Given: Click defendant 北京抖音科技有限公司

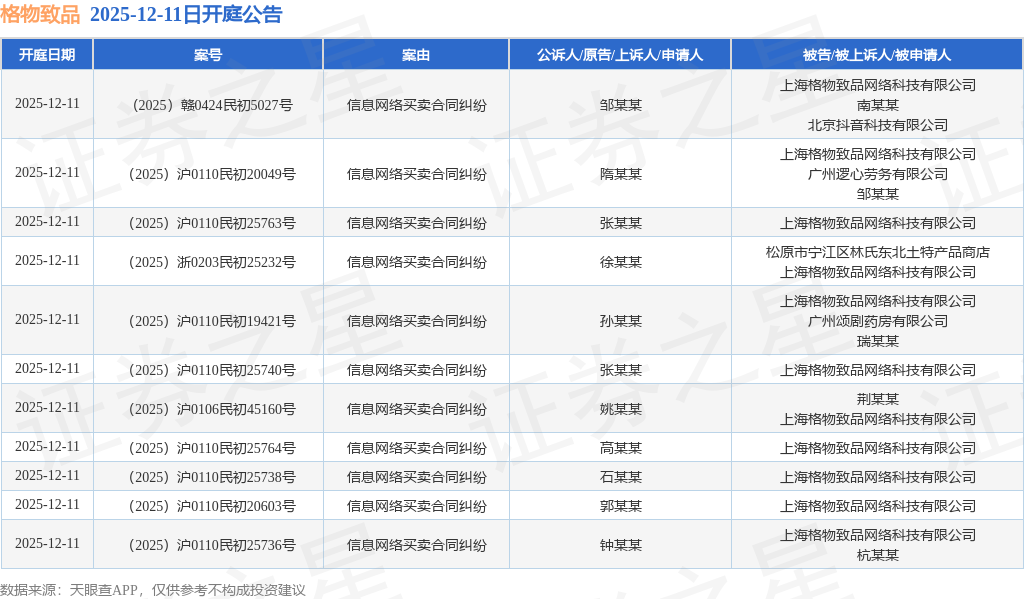Looking at the screenshot, I should click(878, 125).
